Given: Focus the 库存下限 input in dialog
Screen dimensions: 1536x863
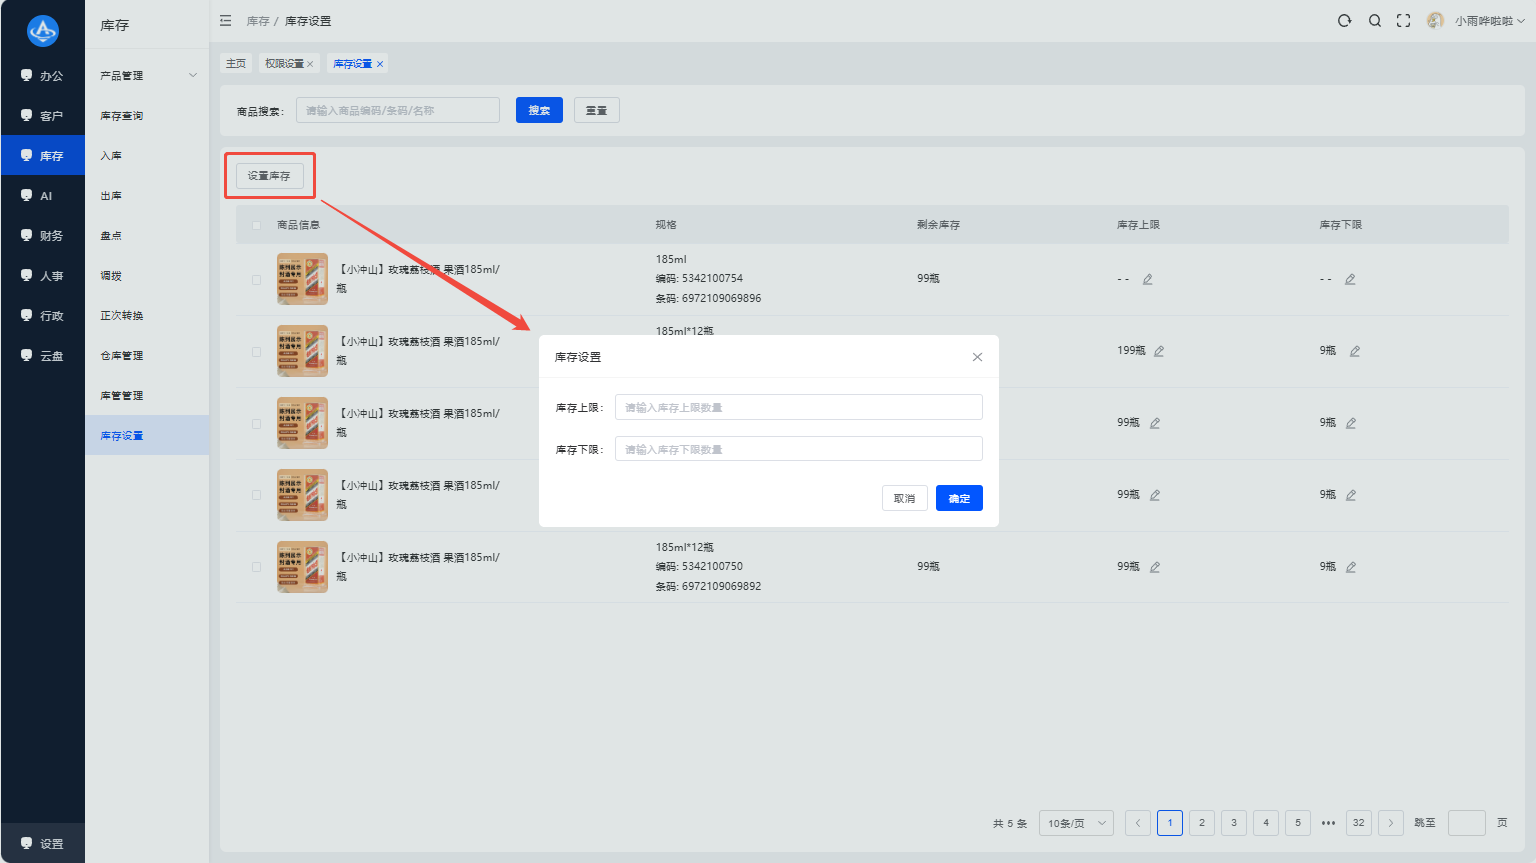Looking at the screenshot, I should click(799, 449).
